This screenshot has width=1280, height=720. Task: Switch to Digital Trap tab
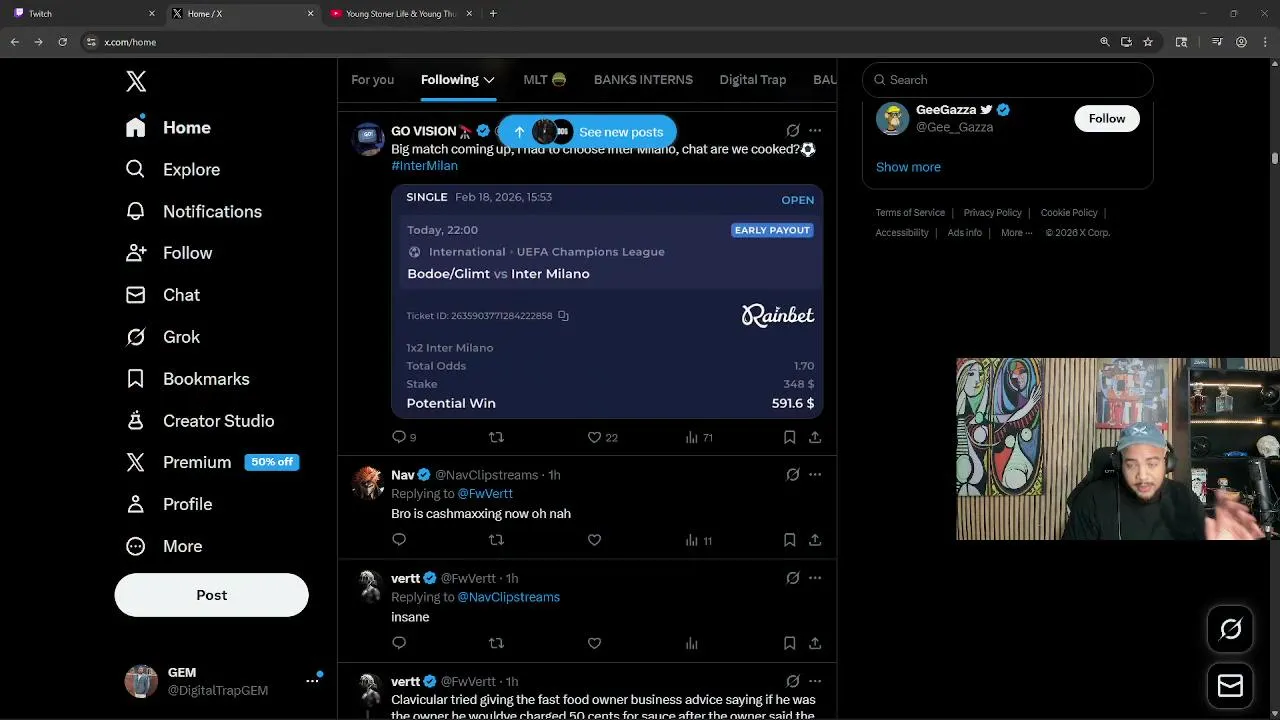(x=753, y=80)
